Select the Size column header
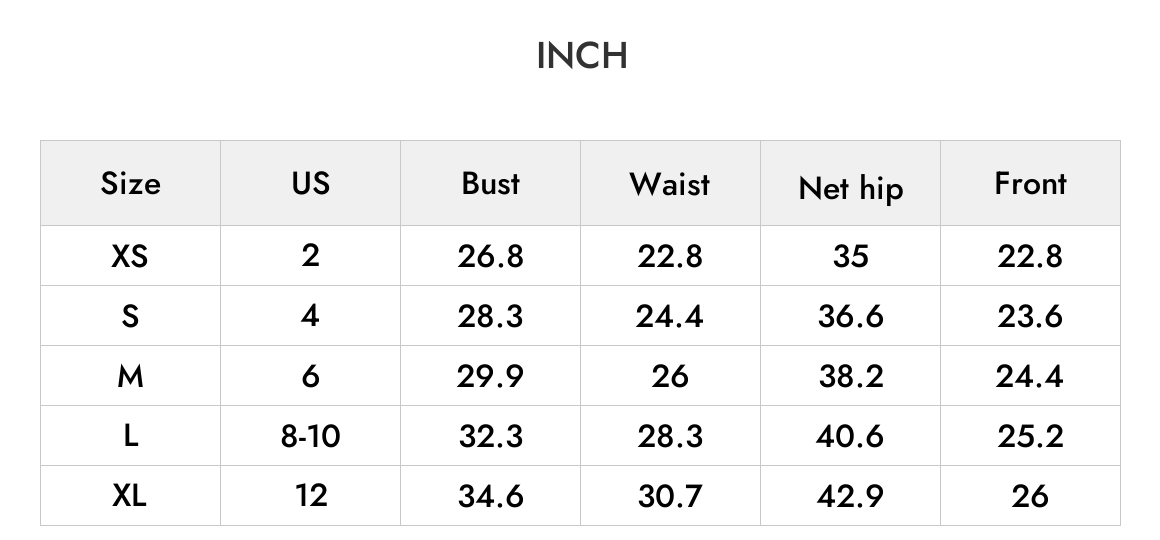This screenshot has height=540, width=1160. [130, 183]
